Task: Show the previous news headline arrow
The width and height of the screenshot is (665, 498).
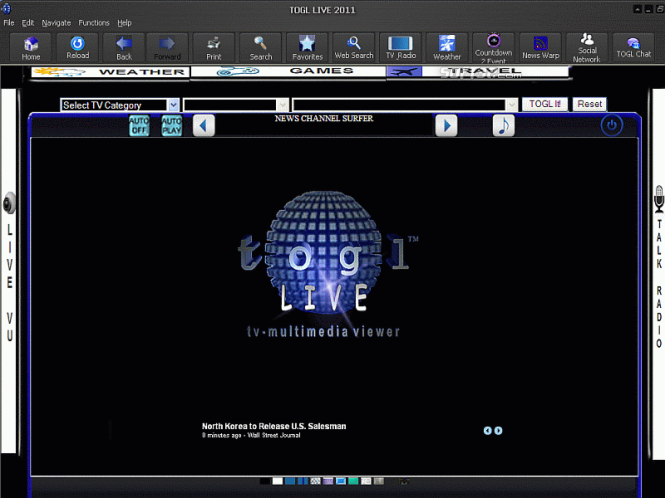Action: [487, 431]
